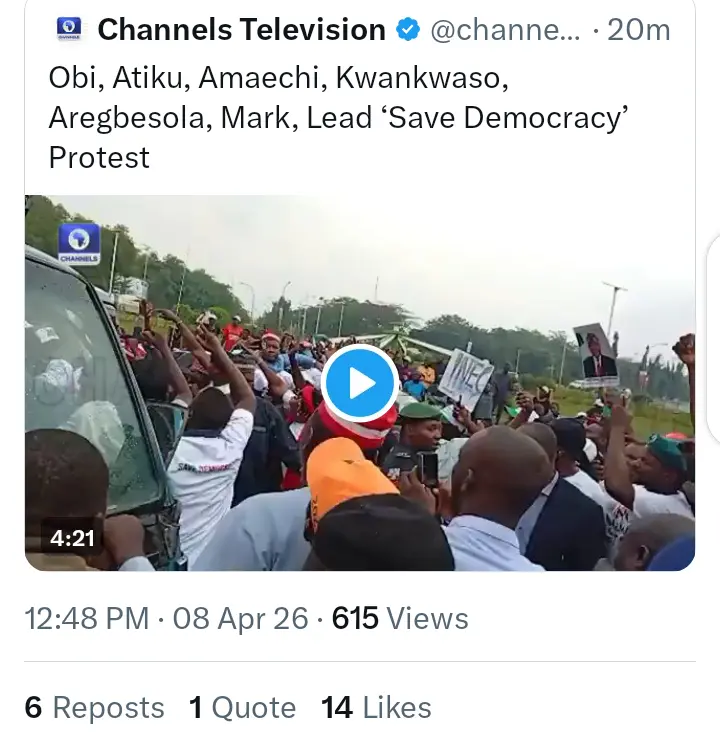Tap the blue verified badge

pos(408,30)
